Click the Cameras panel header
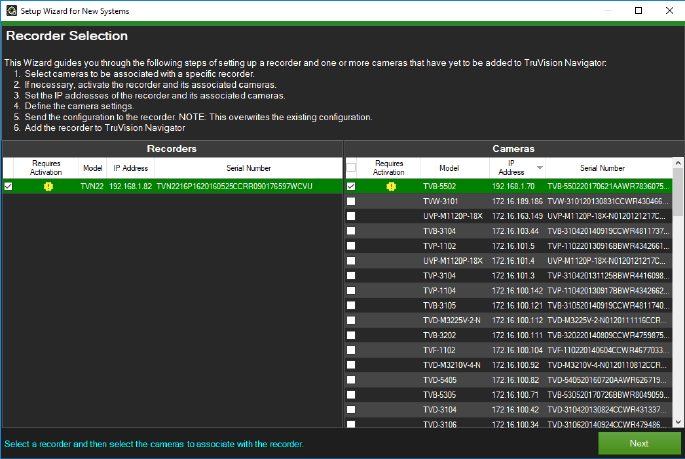Image resolution: width=685 pixels, height=459 pixels. point(514,148)
